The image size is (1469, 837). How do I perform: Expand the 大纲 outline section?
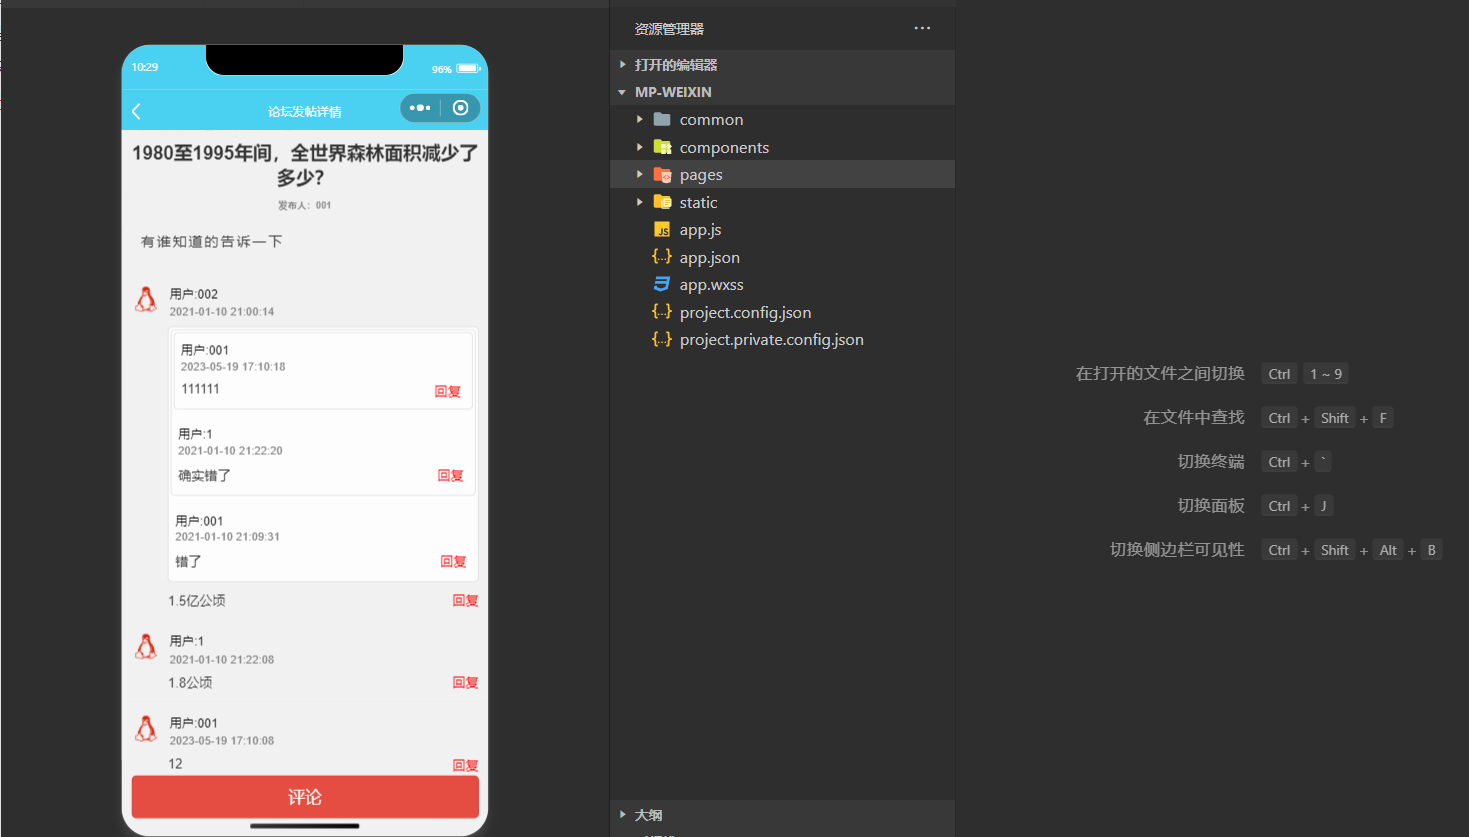[x=623, y=815]
